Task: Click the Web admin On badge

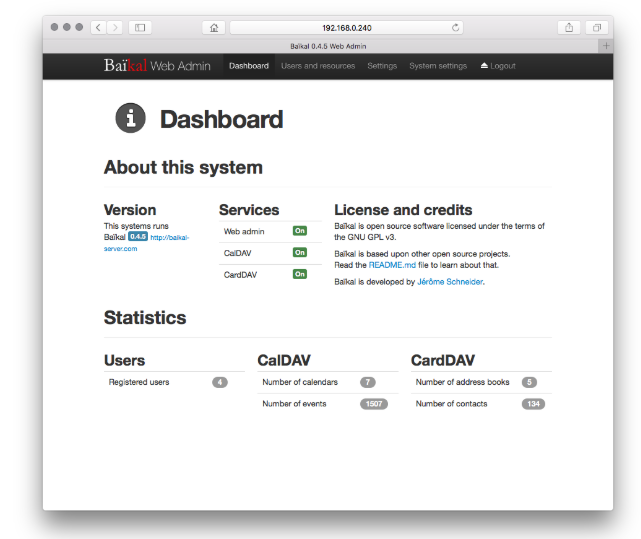Action: (x=300, y=231)
